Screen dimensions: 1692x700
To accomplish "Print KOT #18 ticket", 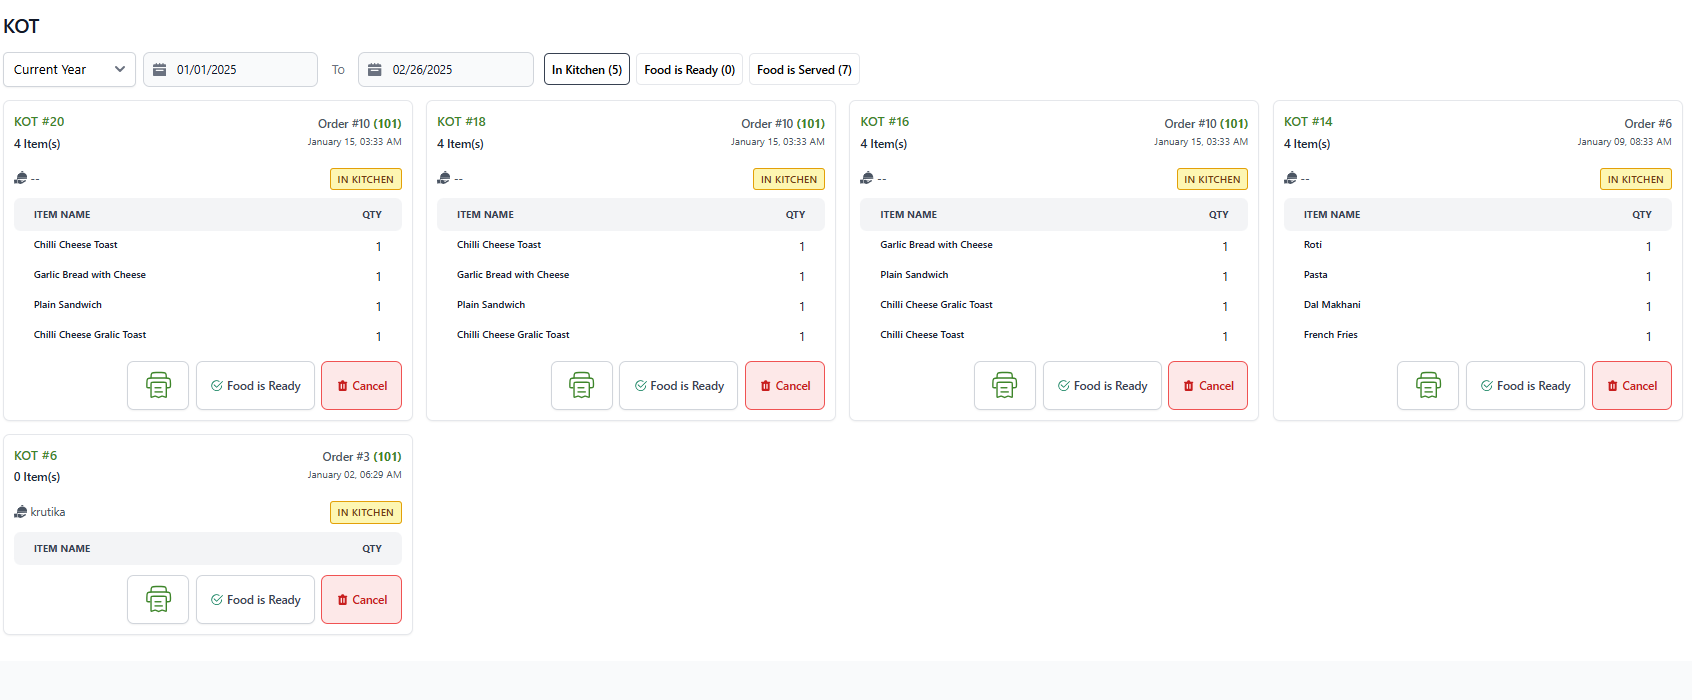I will [581, 385].
